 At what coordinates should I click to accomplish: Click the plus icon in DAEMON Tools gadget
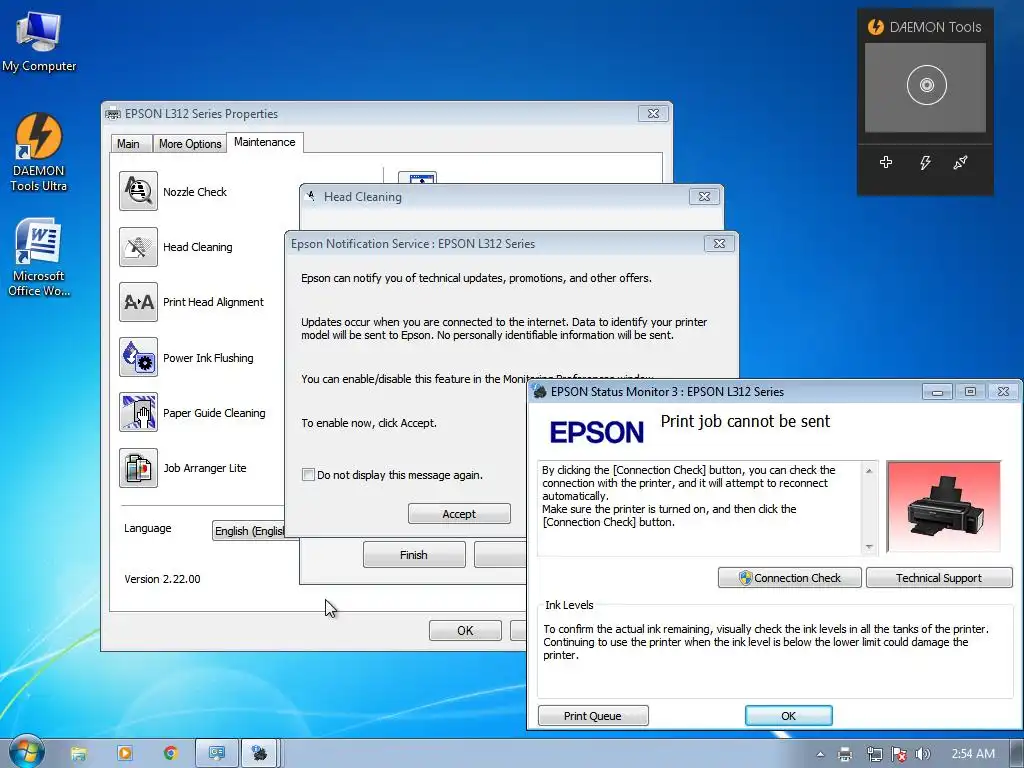click(x=886, y=162)
